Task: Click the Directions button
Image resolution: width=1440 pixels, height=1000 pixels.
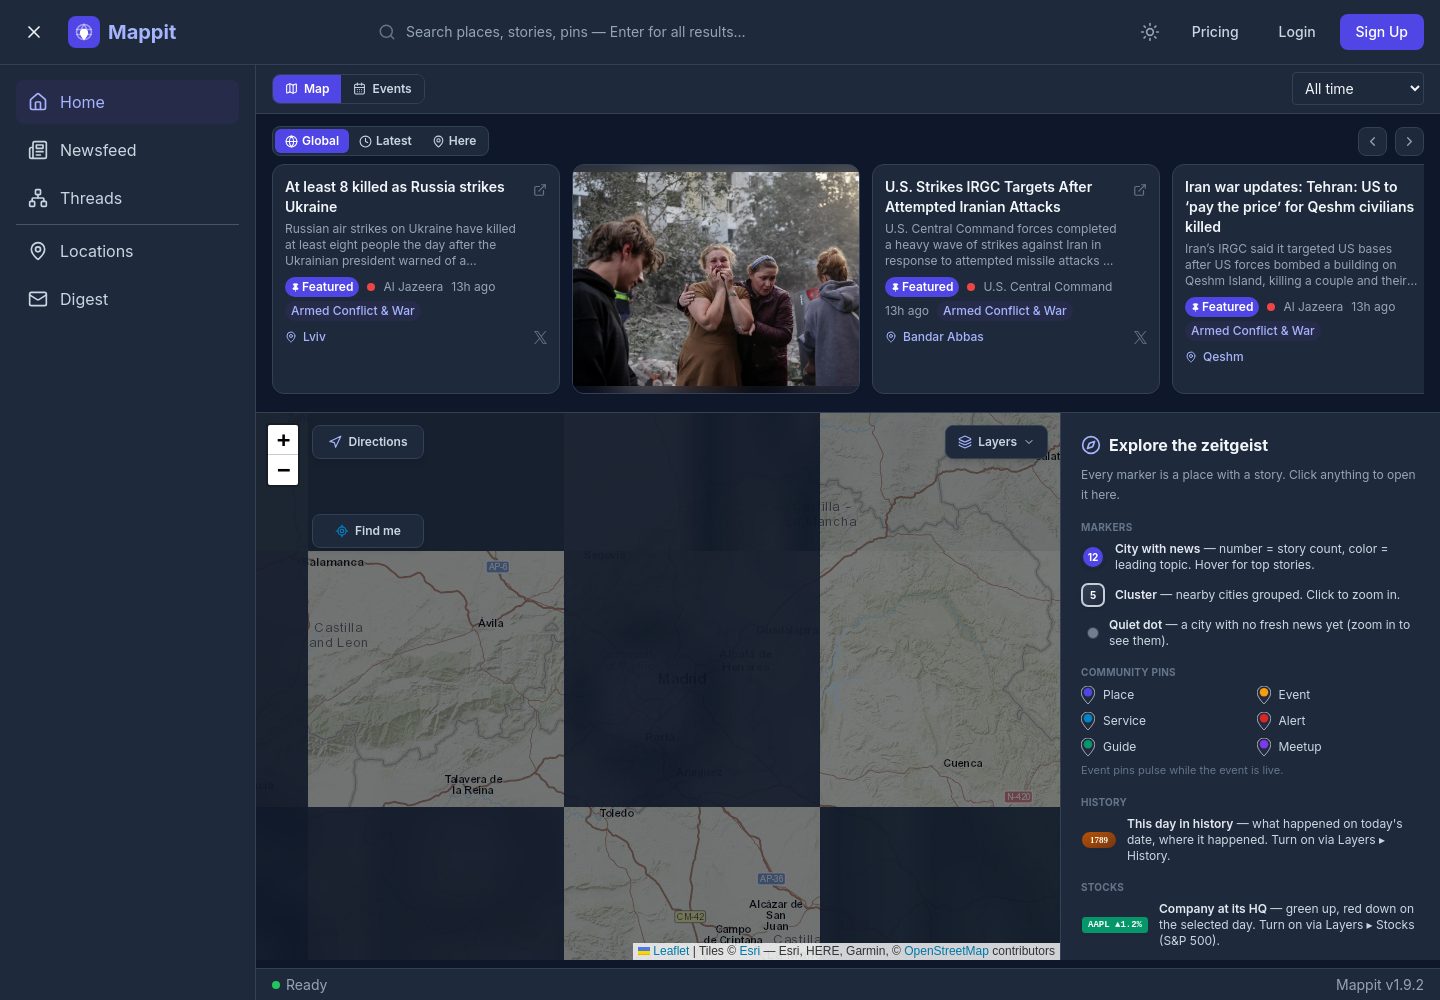Action: [x=368, y=442]
